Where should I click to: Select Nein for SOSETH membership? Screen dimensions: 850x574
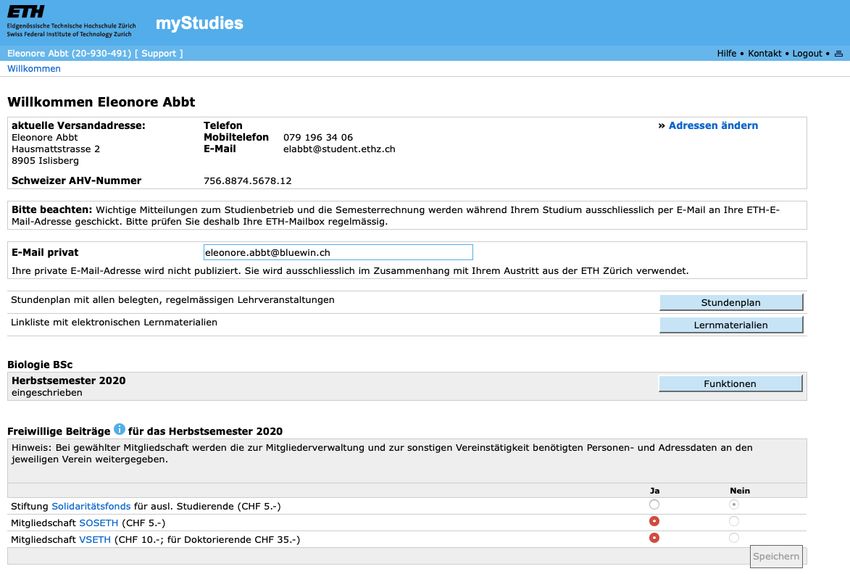point(733,521)
